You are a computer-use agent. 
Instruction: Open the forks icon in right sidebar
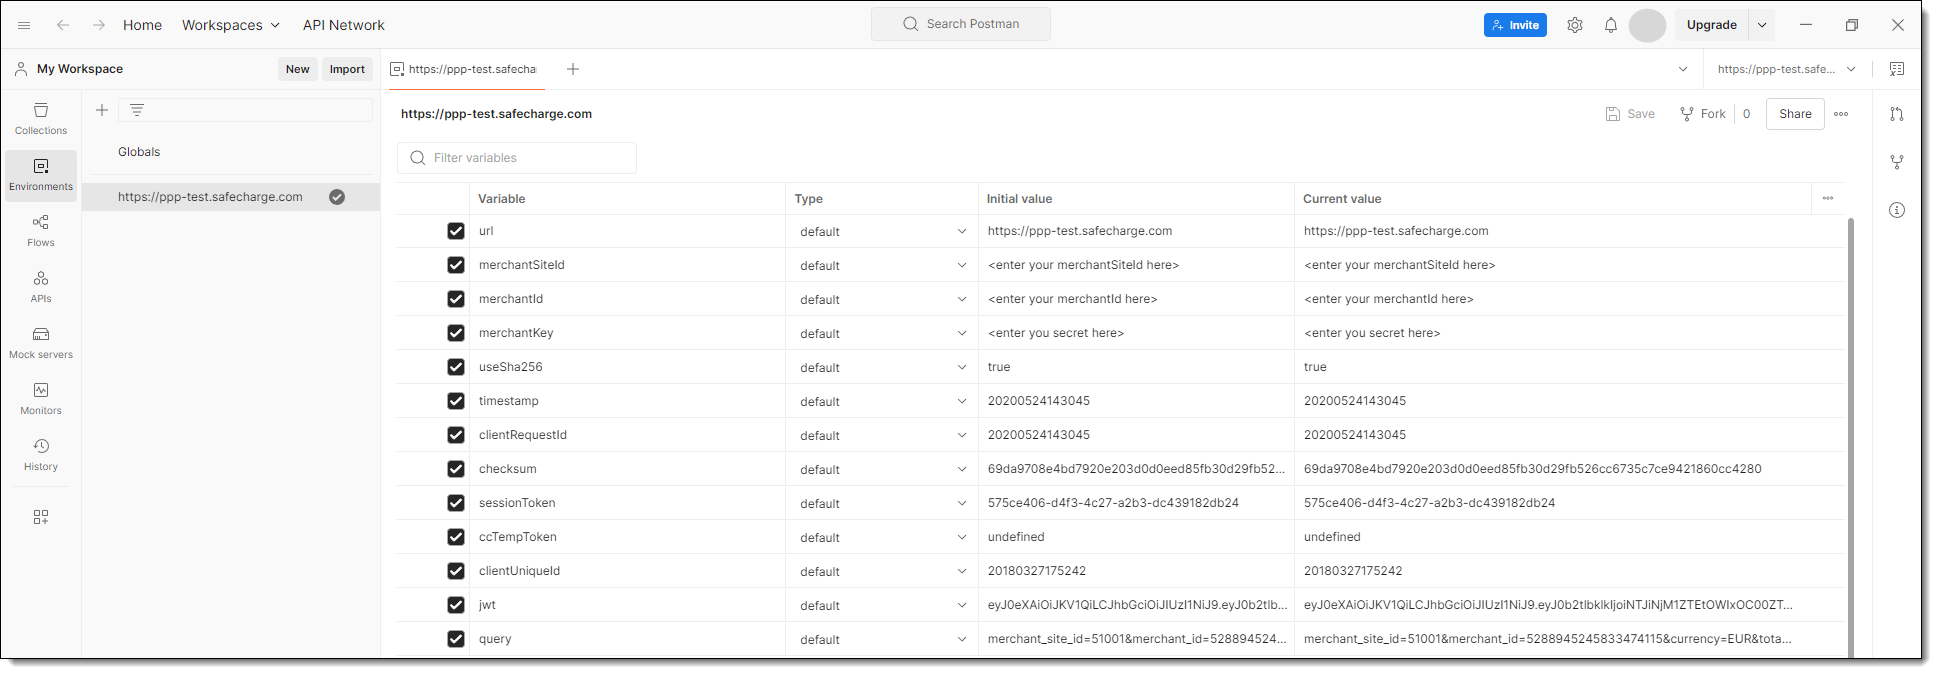pyautogui.click(x=1897, y=162)
